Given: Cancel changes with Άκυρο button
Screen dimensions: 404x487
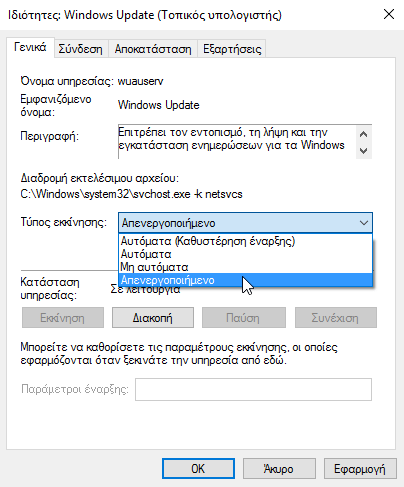Looking at the screenshot, I should (279, 469).
